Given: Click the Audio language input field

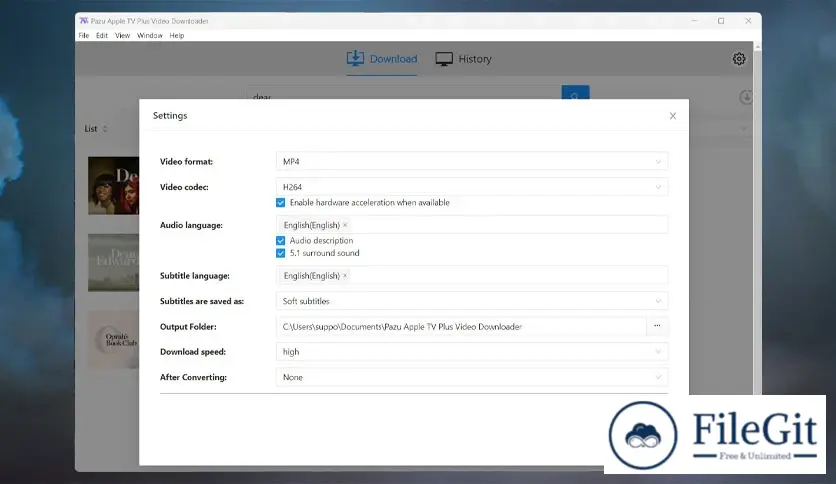Looking at the screenshot, I should pos(472,225).
